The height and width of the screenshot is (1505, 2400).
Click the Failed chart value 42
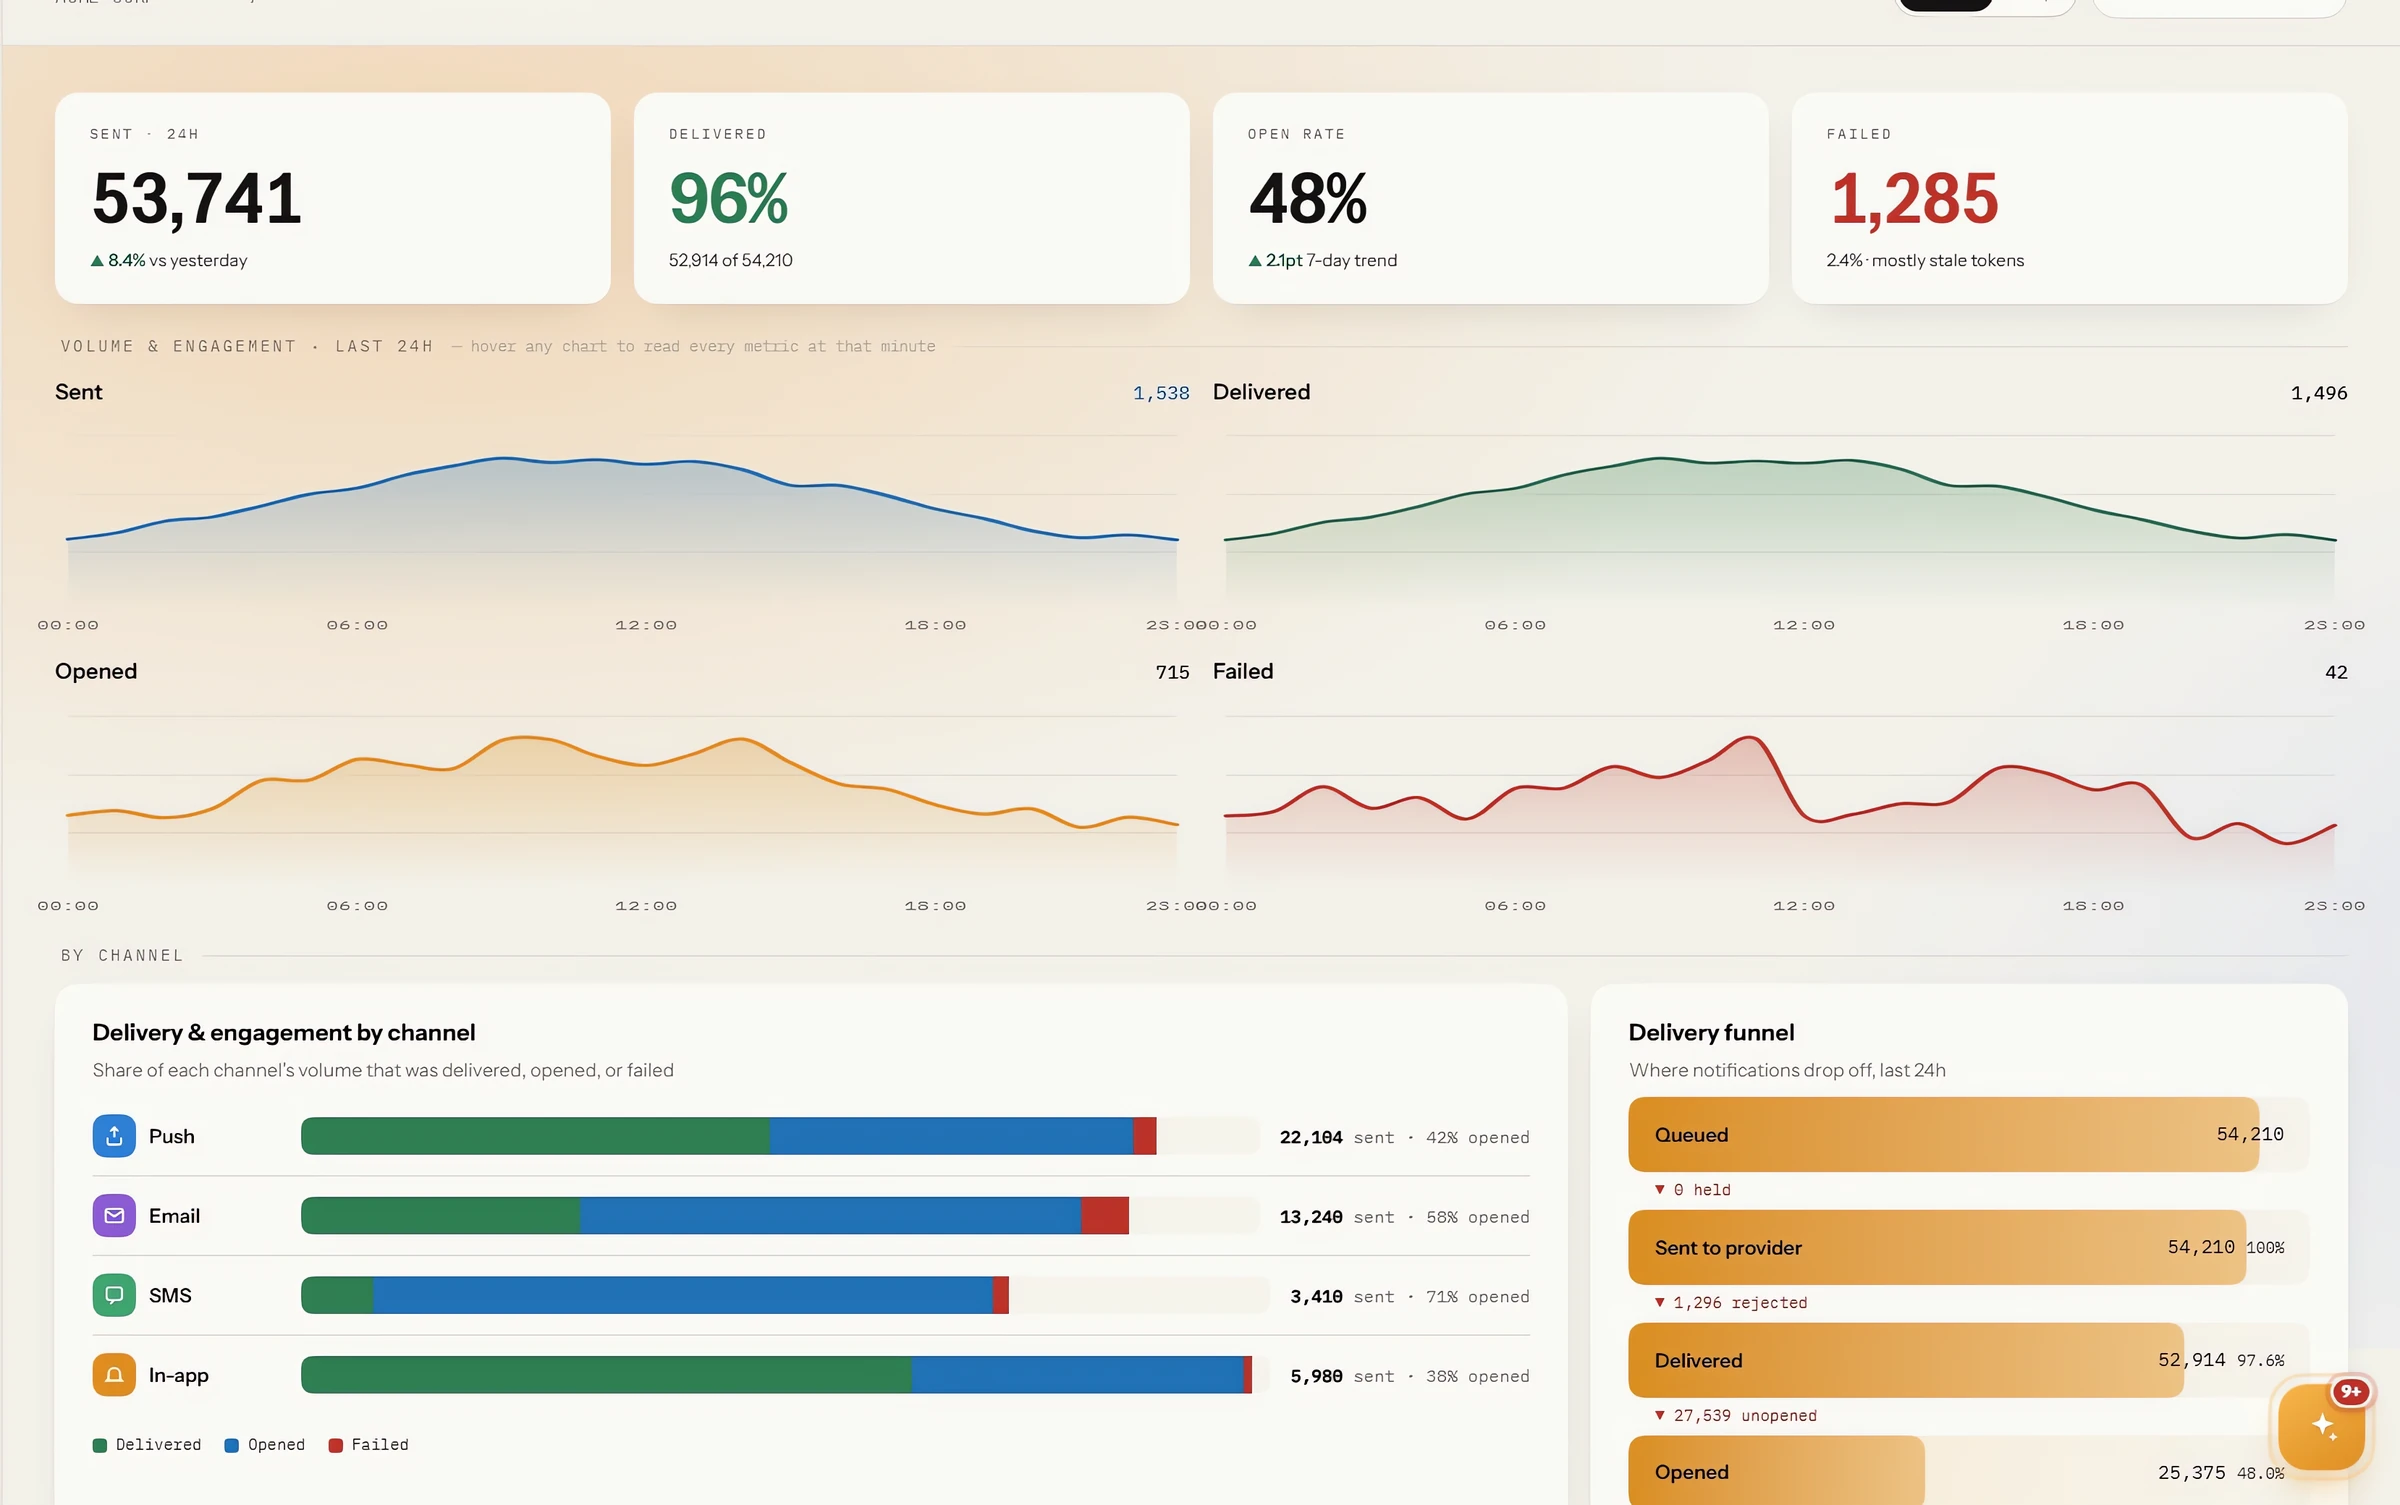(2336, 672)
